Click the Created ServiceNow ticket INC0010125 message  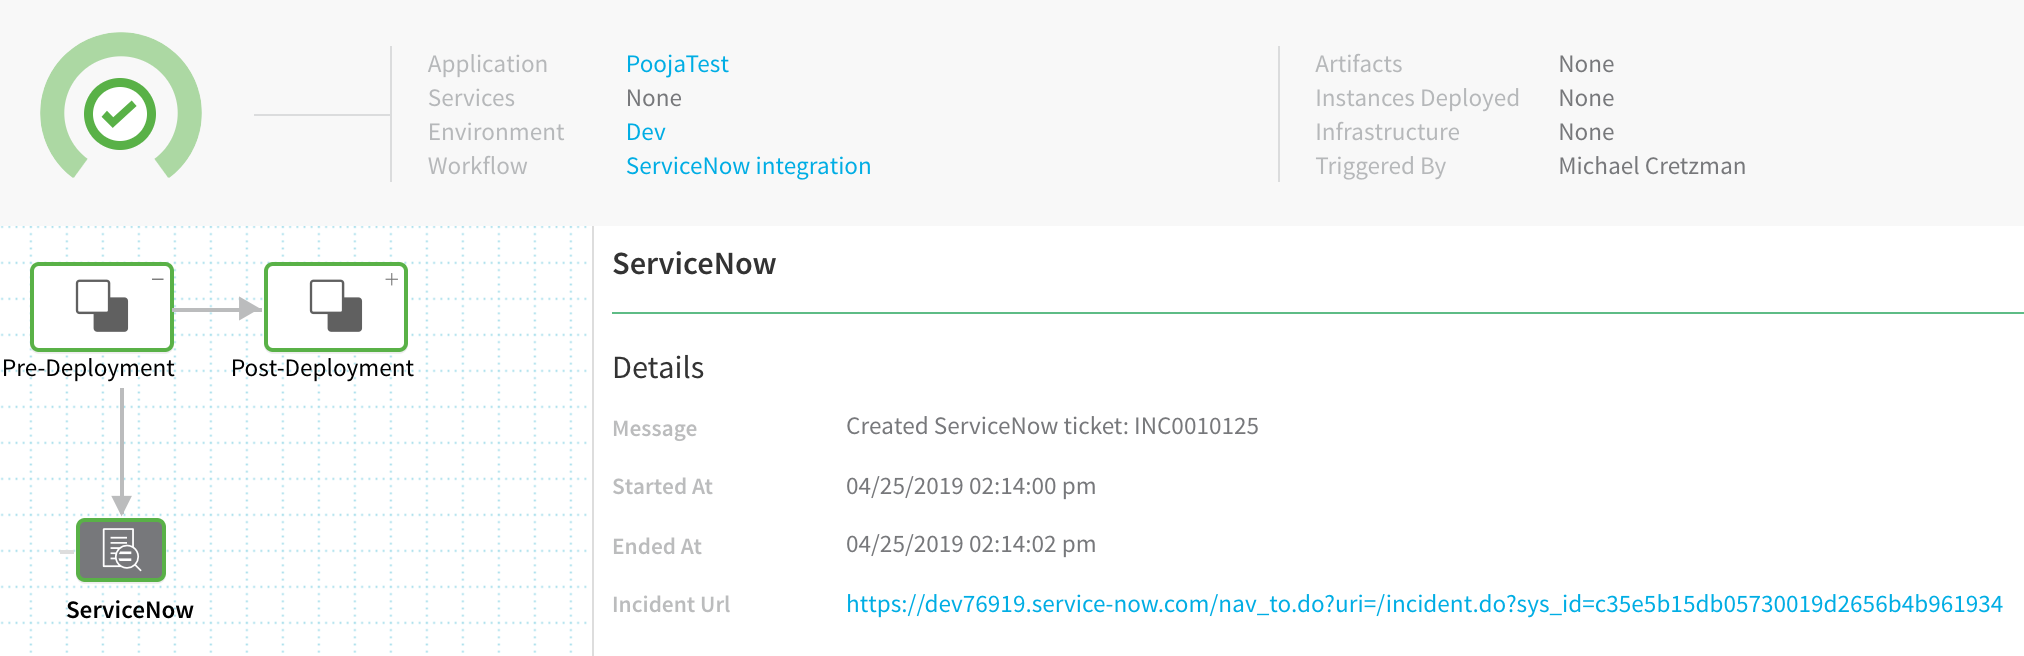(1052, 426)
